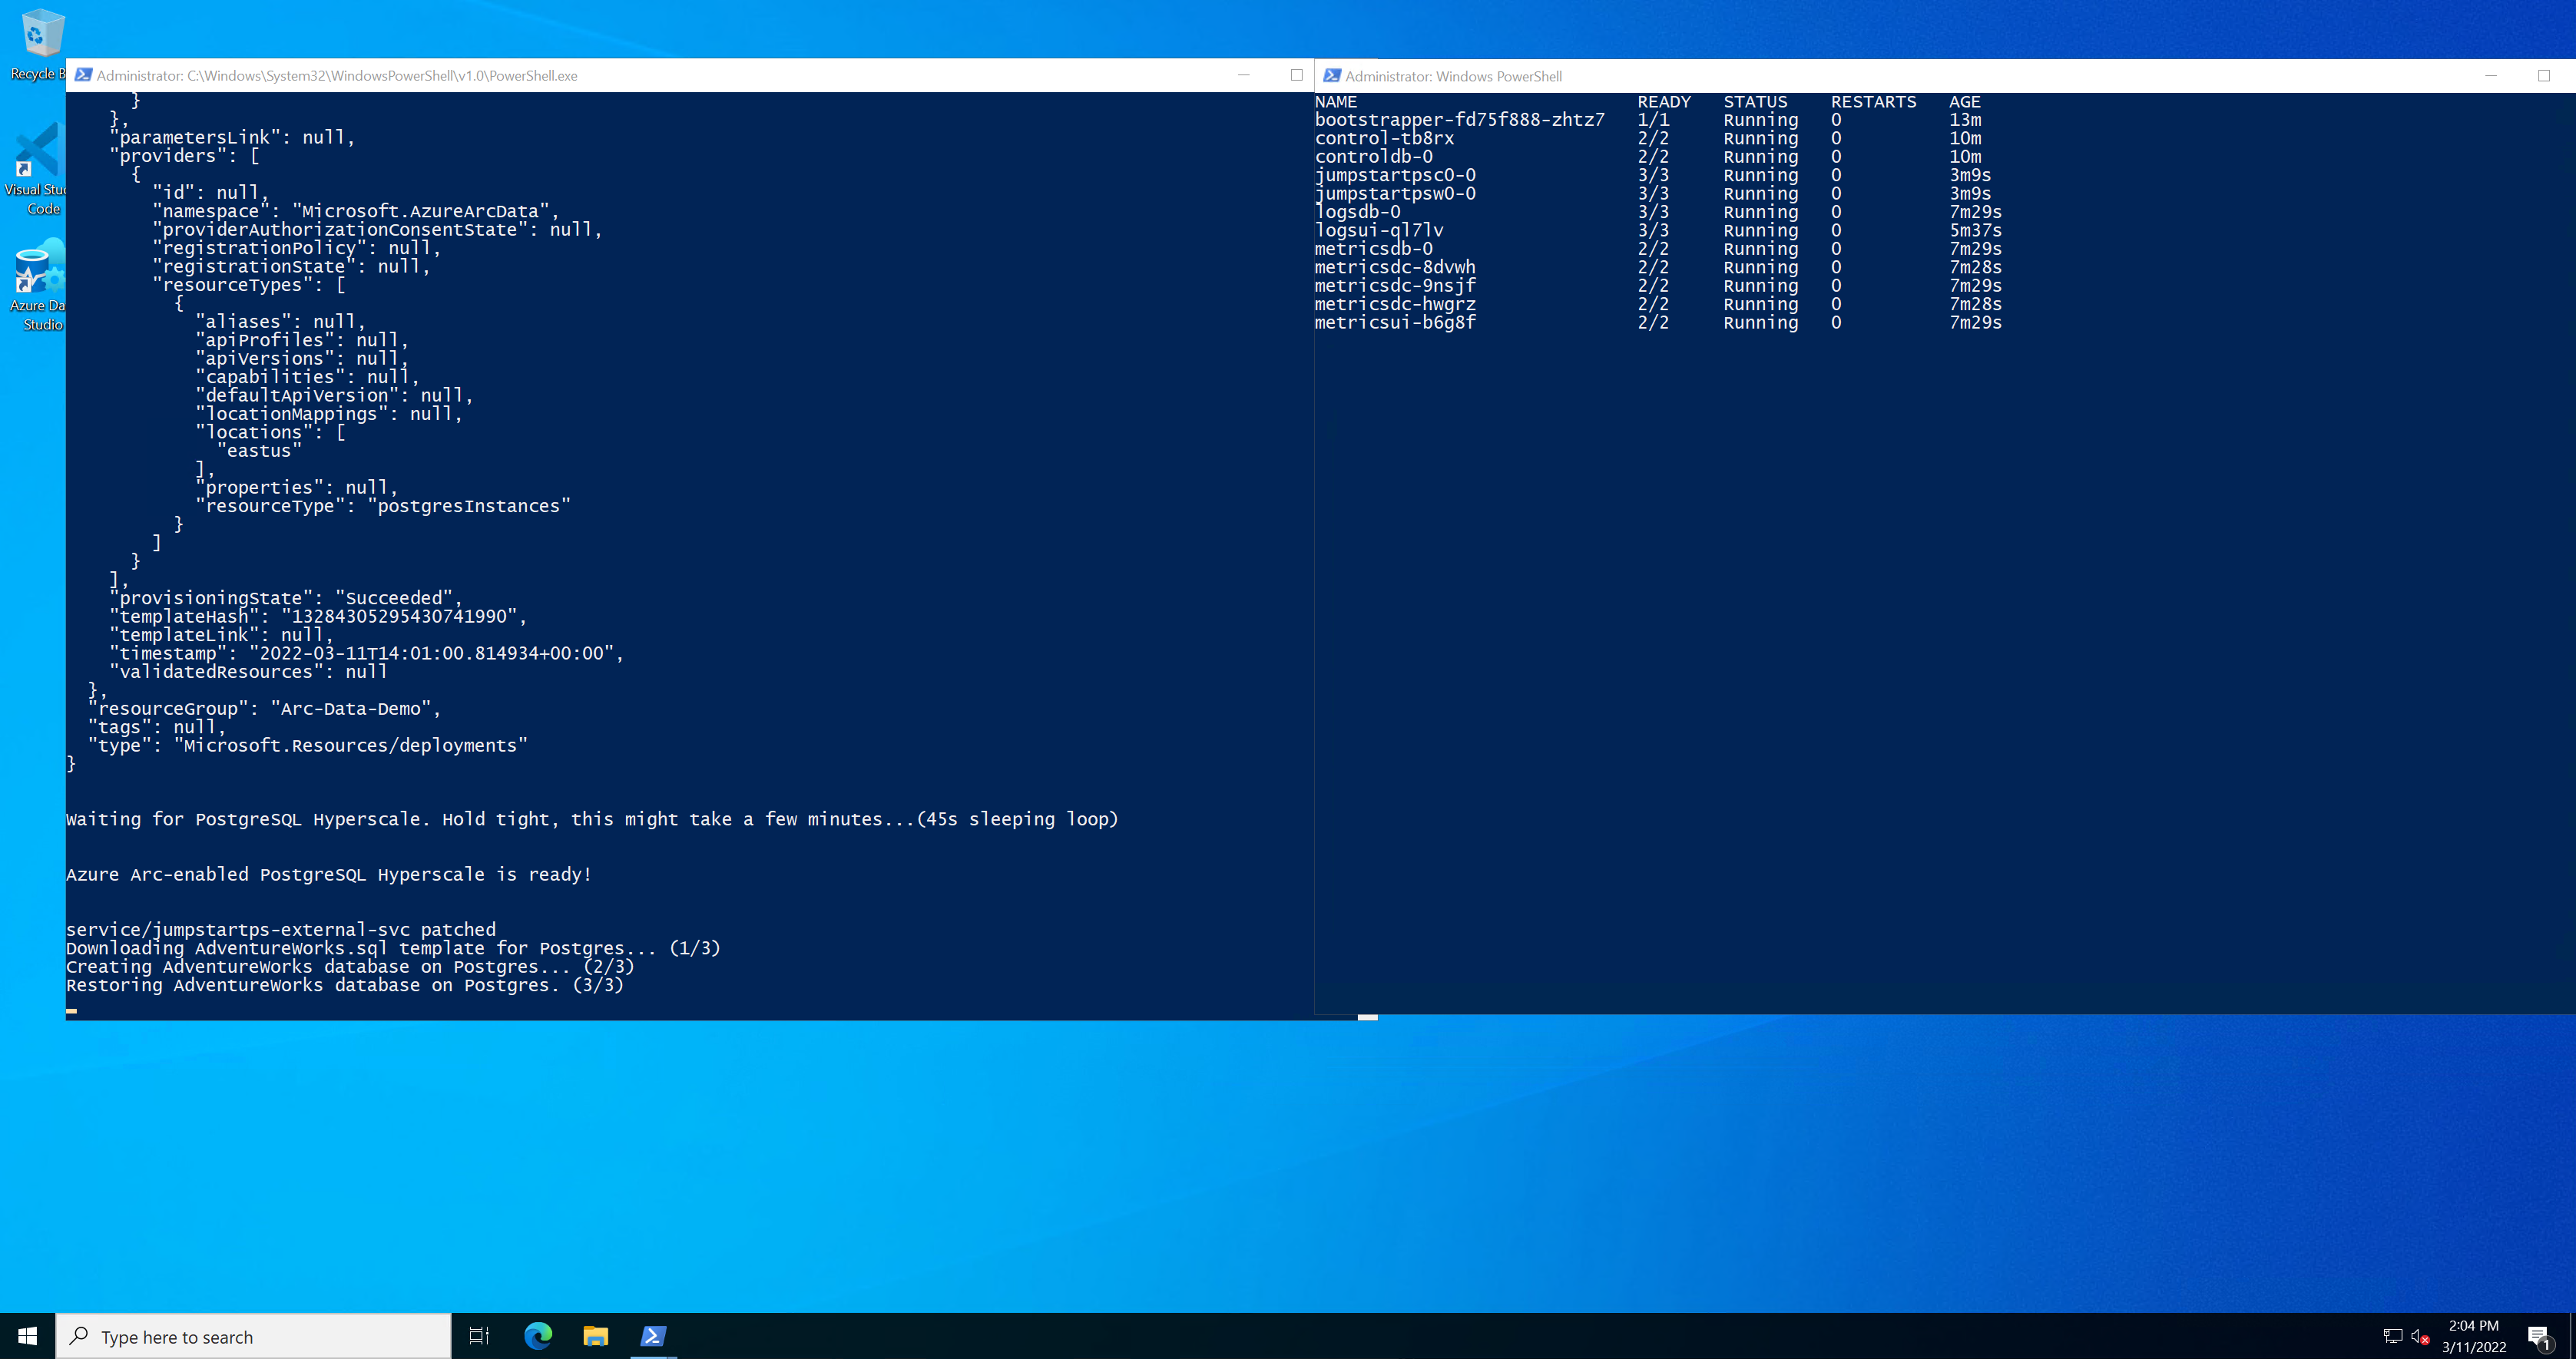Screen dimensions: 2576x1359
Task: Open the clock and date flyout
Action: (x=2474, y=1336)
